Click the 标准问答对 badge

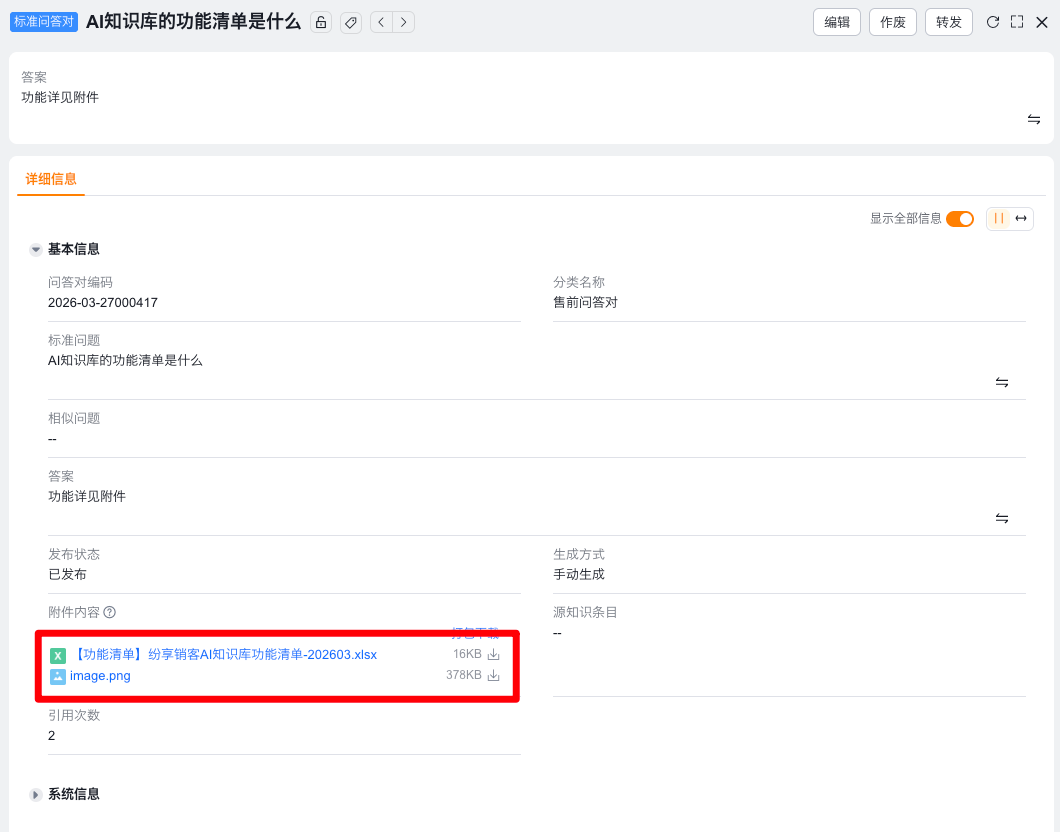[44, 22]
